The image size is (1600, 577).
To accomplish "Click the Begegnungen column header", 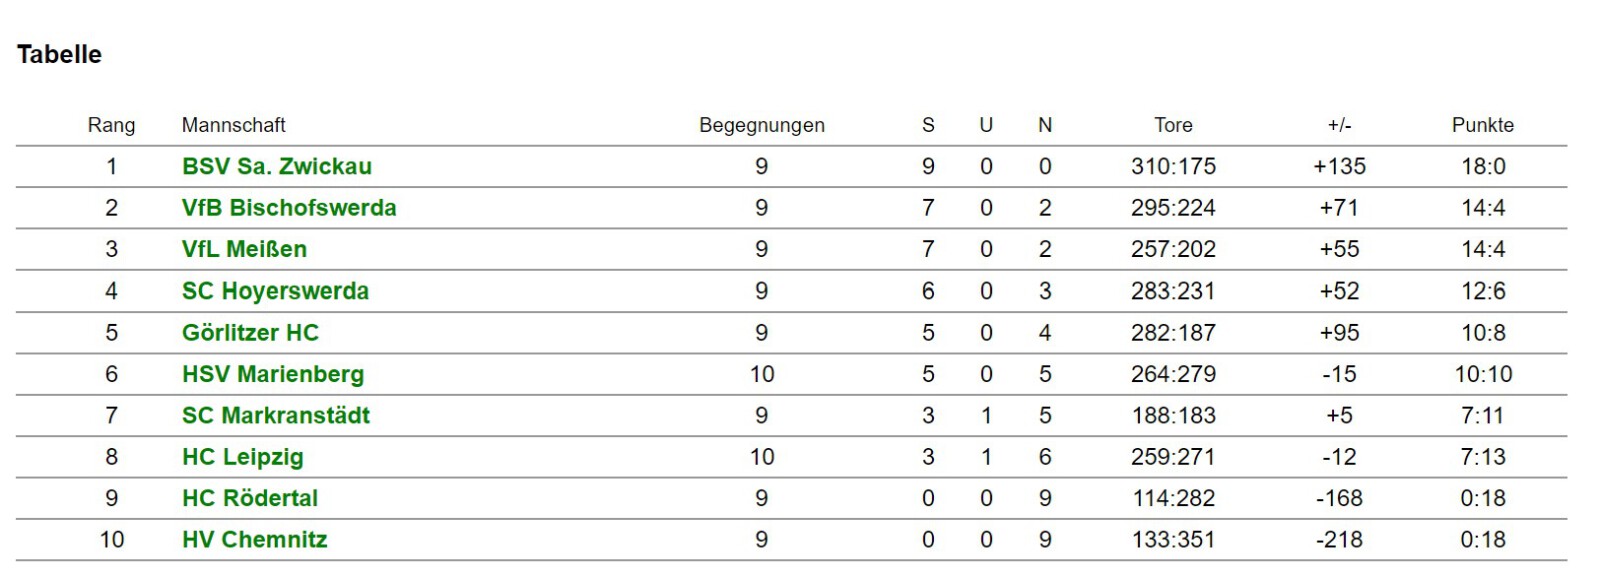I will coord(762,125).
